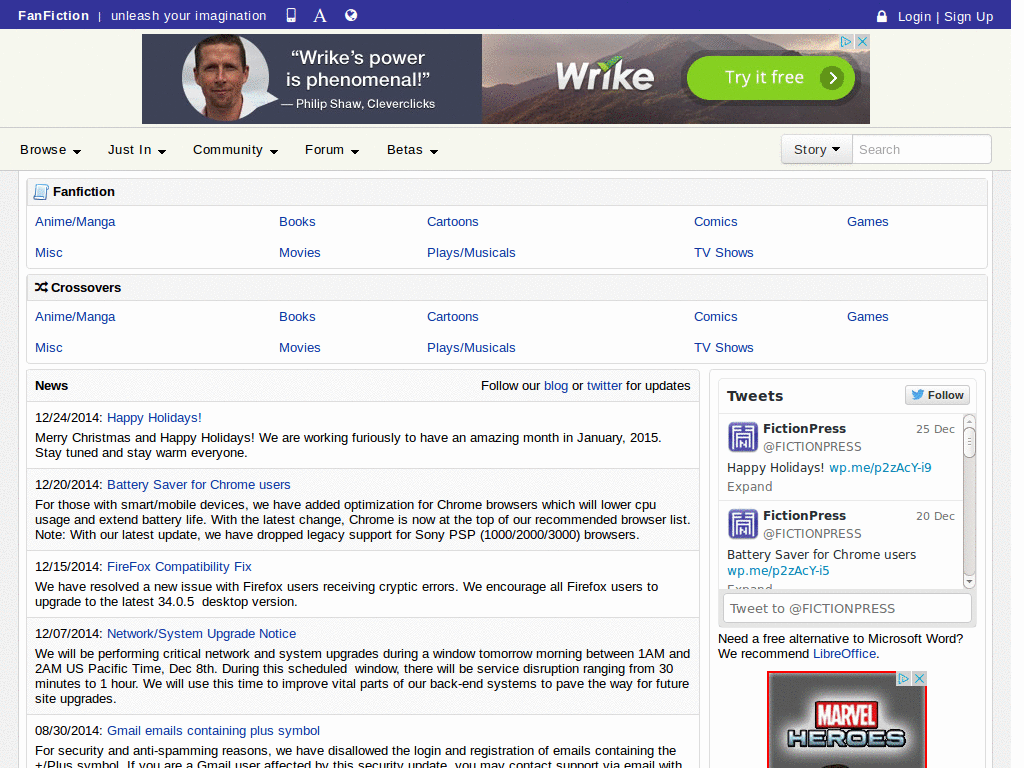1024x768 pixels.
Task: Follow FictionPress on Twitter button
Action: tap(937, 395)
